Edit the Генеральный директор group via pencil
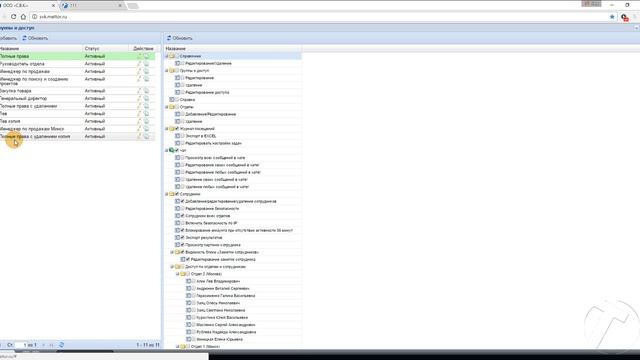The width and height of the screenshot is (640, 360). [139, 98]
